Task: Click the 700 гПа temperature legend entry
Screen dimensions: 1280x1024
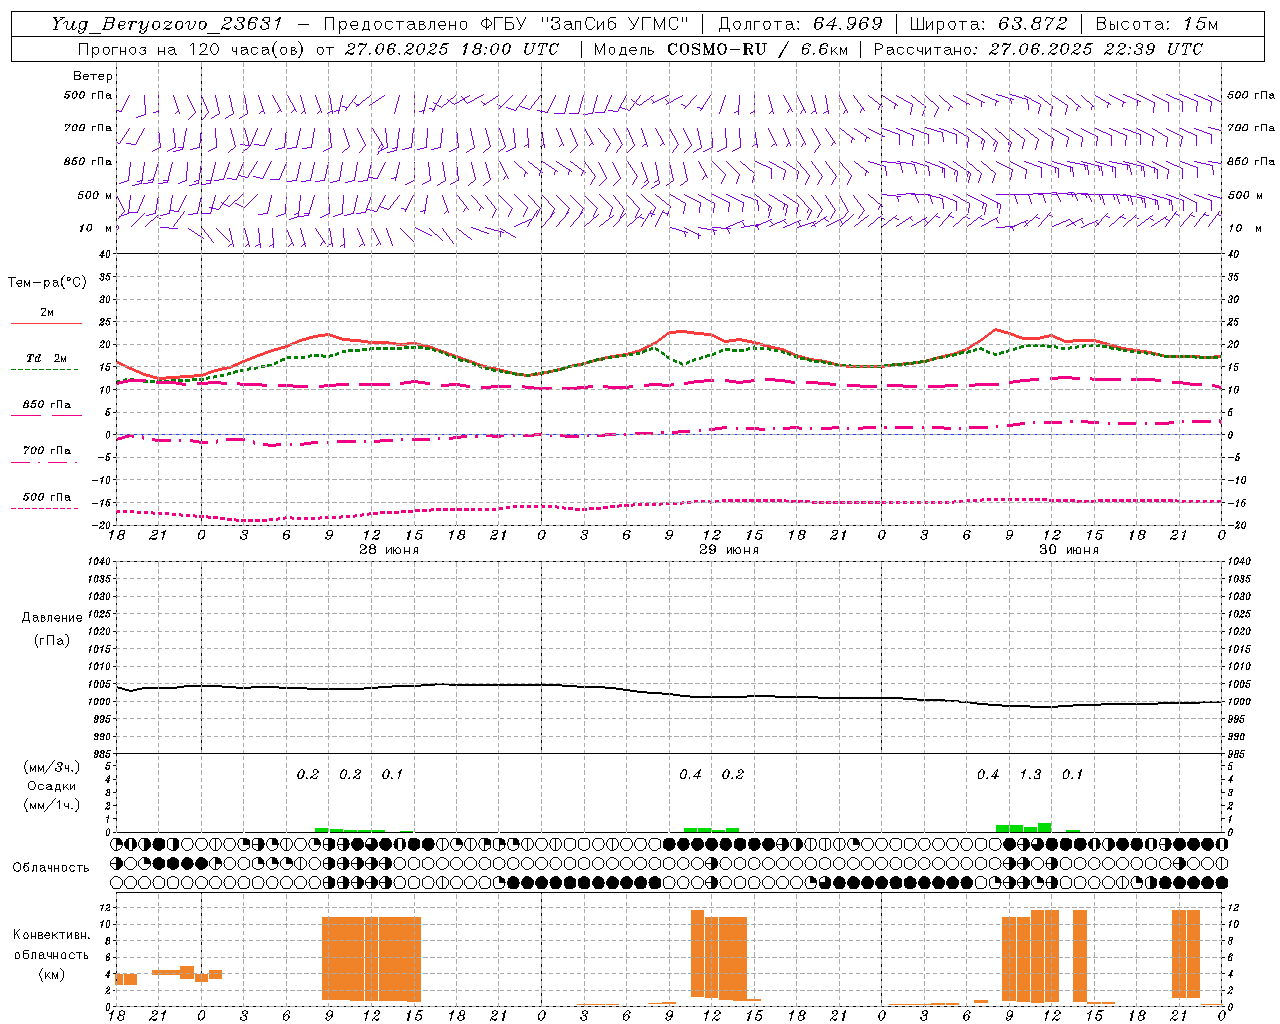Action: 47,450
